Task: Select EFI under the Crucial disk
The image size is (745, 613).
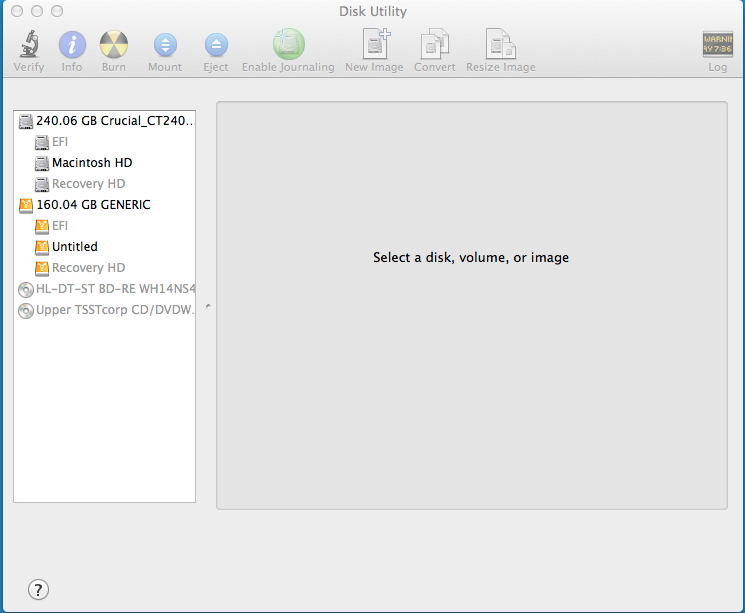Action: (x=105, y=142)
